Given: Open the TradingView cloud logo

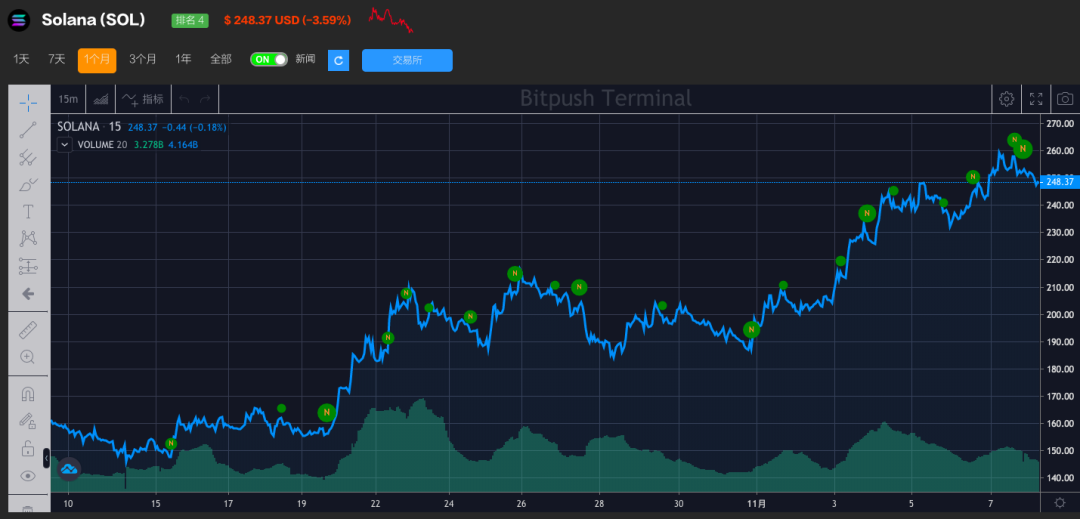Looking at the screenshot, I should point(70,469).
